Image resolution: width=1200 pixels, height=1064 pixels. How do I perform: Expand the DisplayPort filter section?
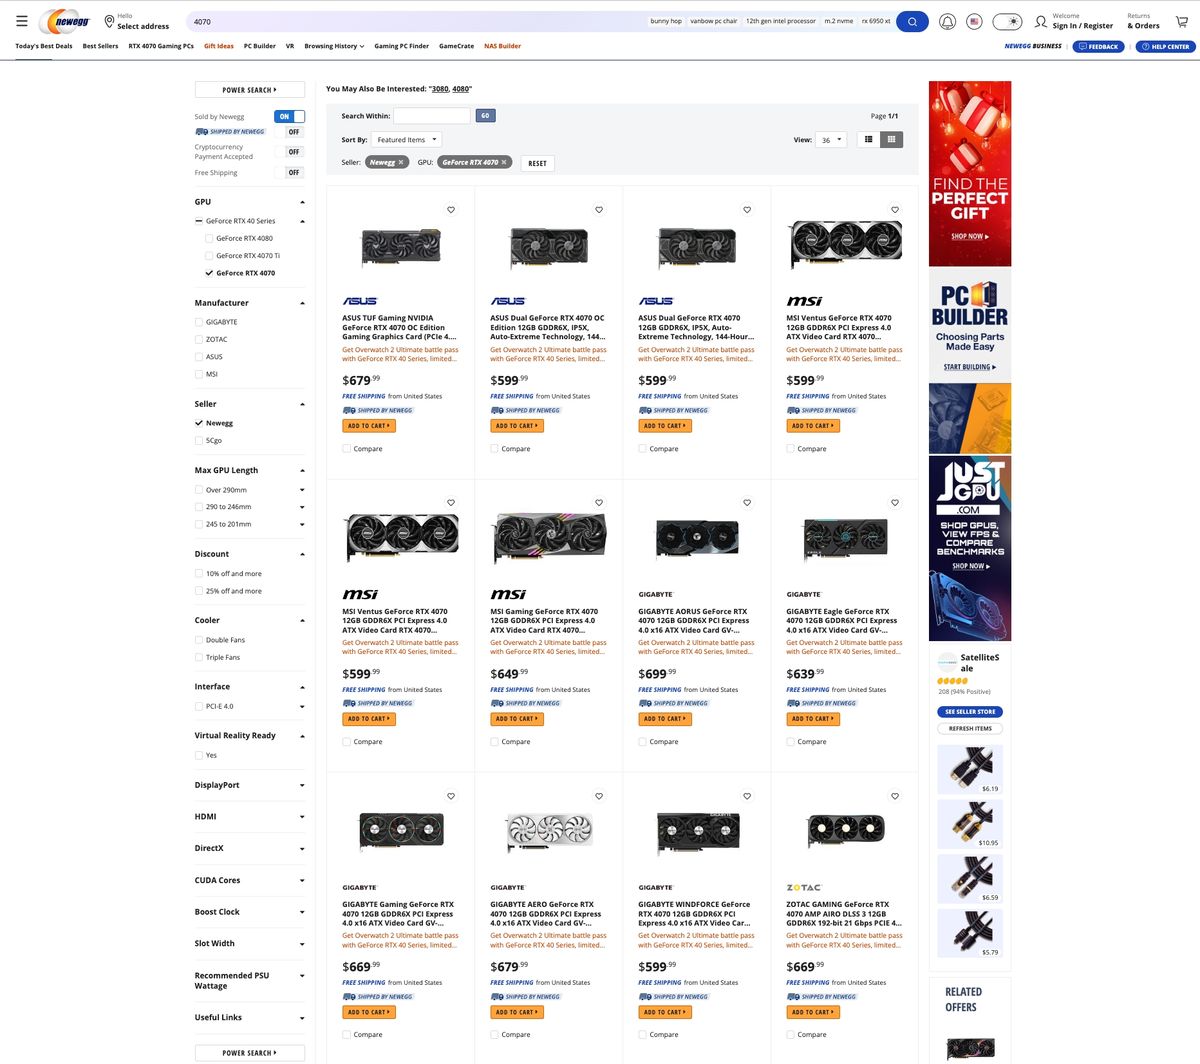point(249,785)
